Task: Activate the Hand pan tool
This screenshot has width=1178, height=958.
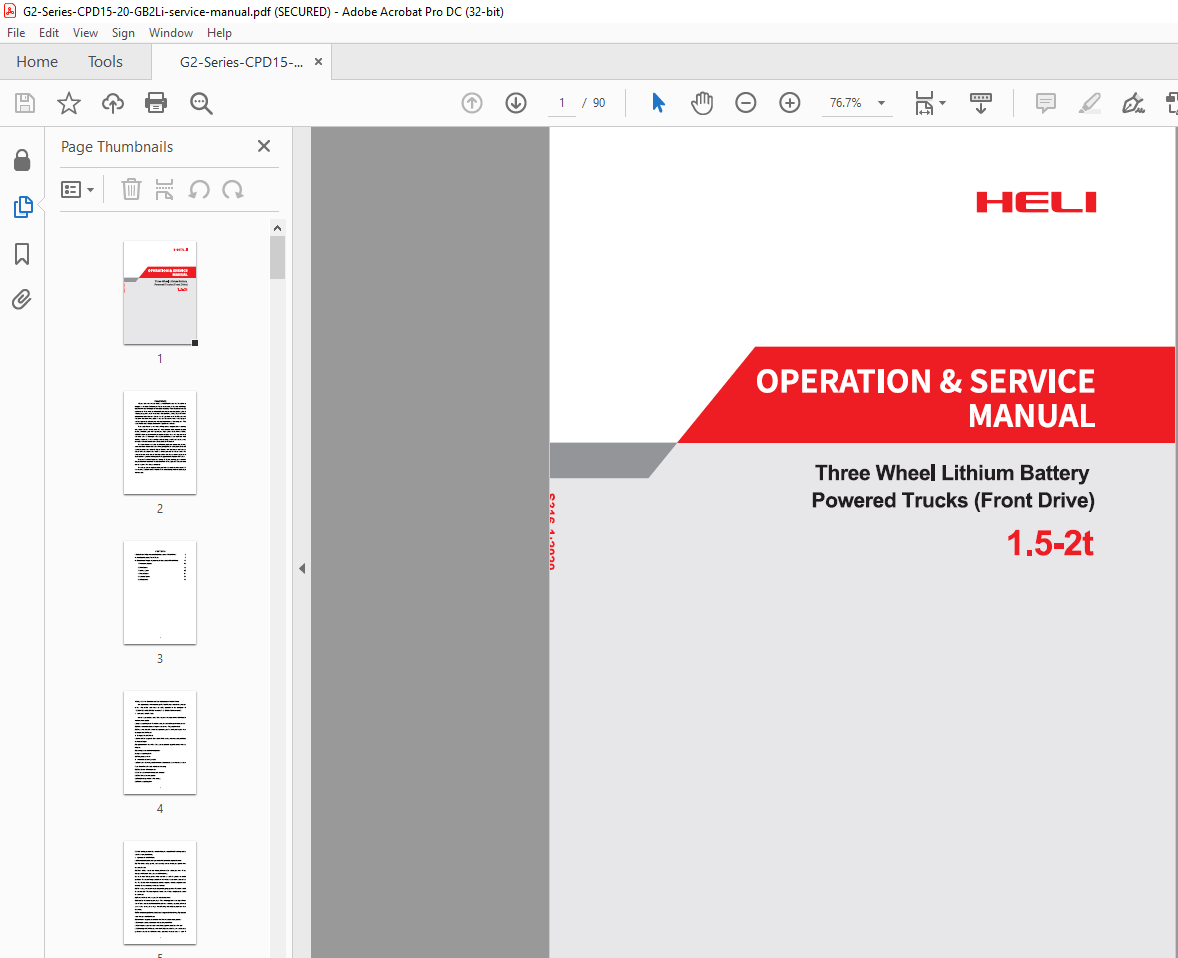Action: point(702,103)
